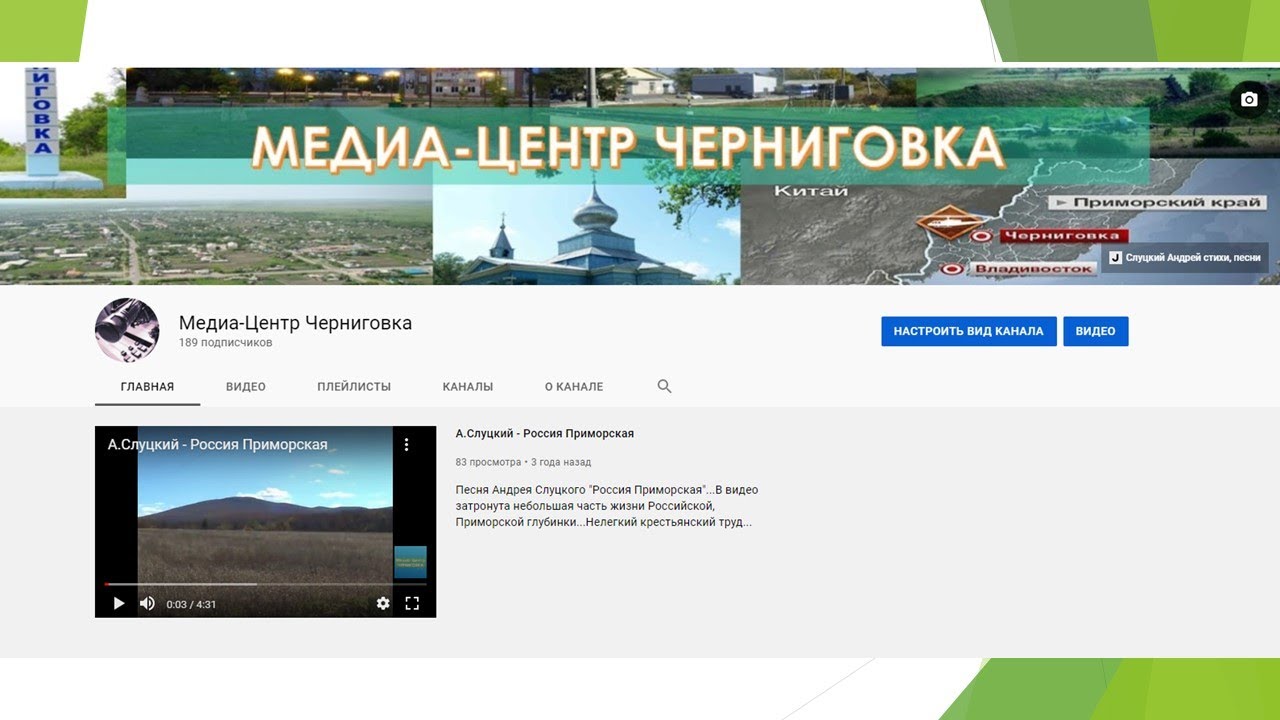Click the small channel watermark in video
The image size is (1280, 720).
click(410, 562)
